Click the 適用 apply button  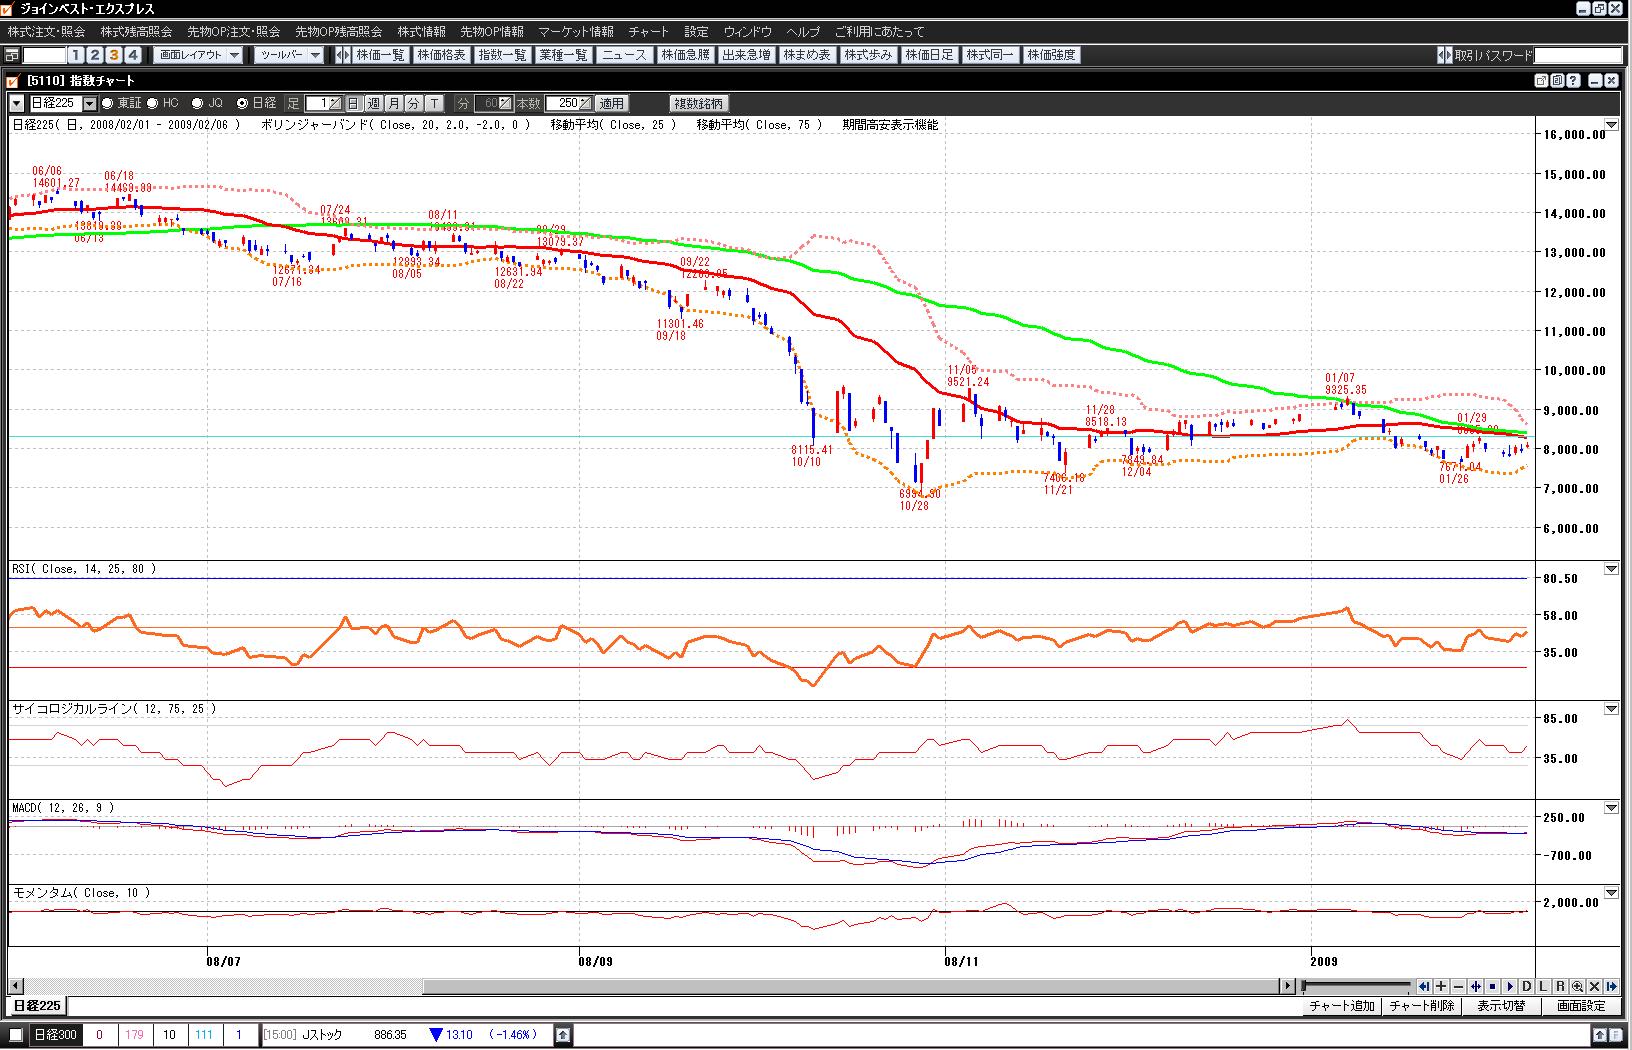click(x=611, y=103)
